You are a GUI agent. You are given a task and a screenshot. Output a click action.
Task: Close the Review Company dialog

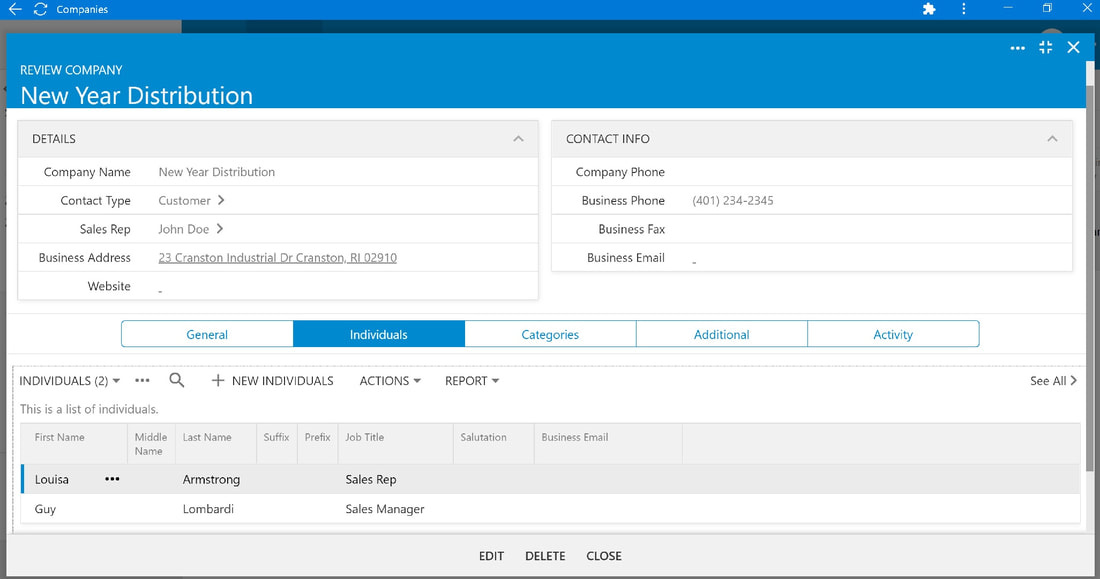pos(1073,47)
